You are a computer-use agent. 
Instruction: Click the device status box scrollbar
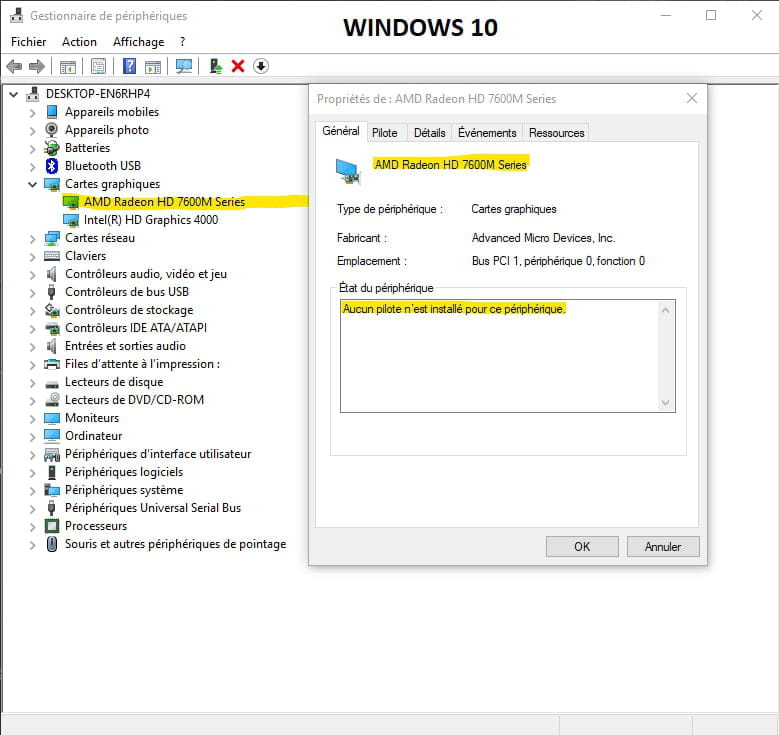[x=666, y=356]
